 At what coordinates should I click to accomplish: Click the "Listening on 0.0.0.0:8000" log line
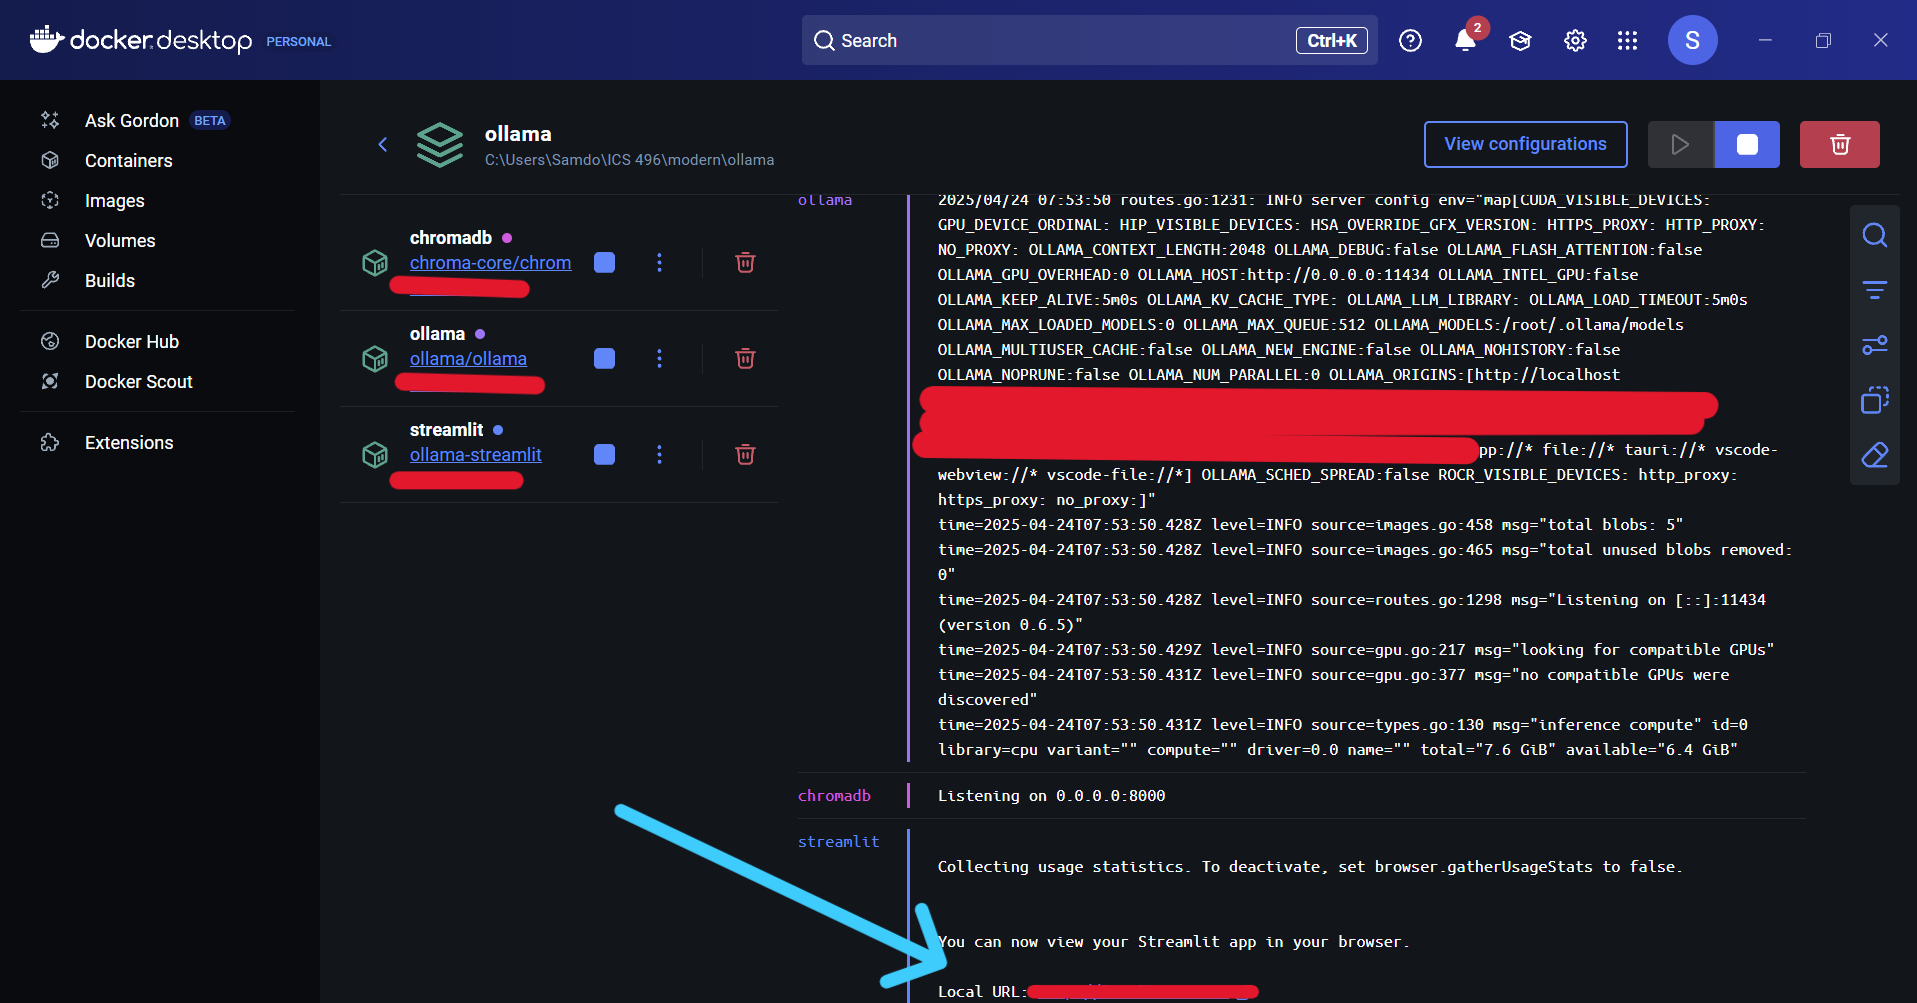tap(1051, 796)
